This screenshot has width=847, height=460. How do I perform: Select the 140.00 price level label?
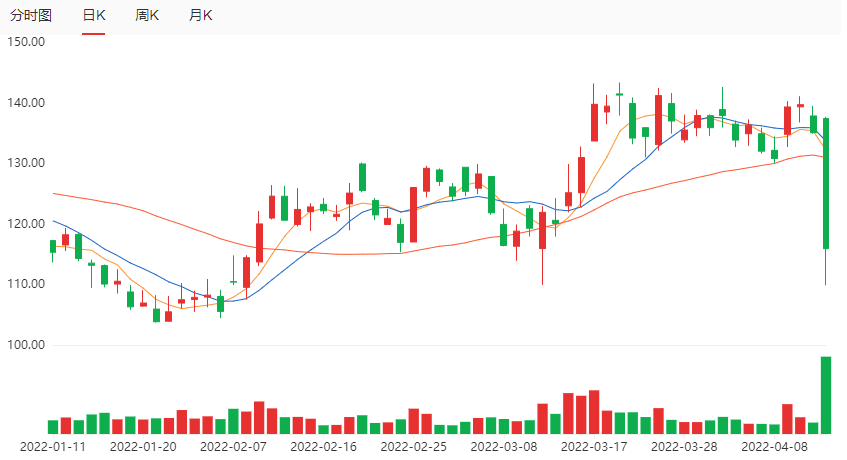click(27, 103)
